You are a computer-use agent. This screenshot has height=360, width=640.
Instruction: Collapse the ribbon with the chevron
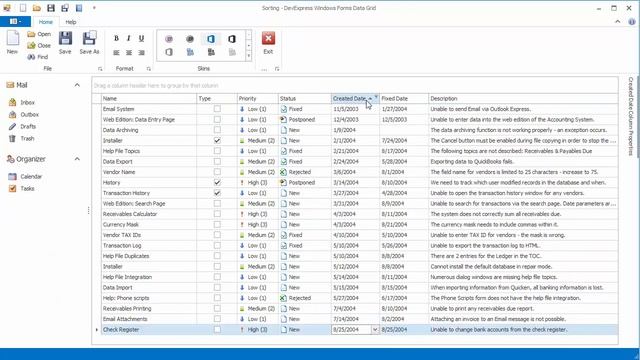[618, 22]
